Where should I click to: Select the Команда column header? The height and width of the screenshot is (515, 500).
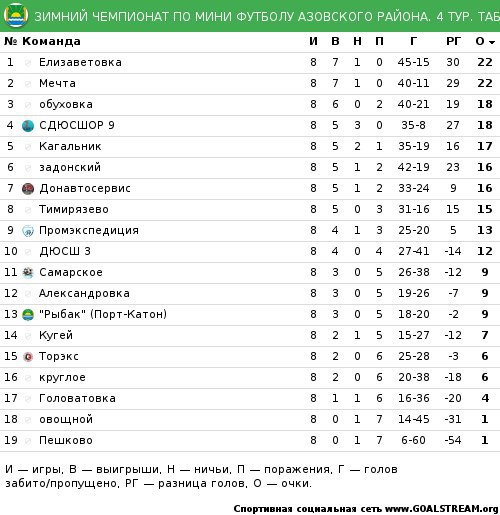pos(51,41)
